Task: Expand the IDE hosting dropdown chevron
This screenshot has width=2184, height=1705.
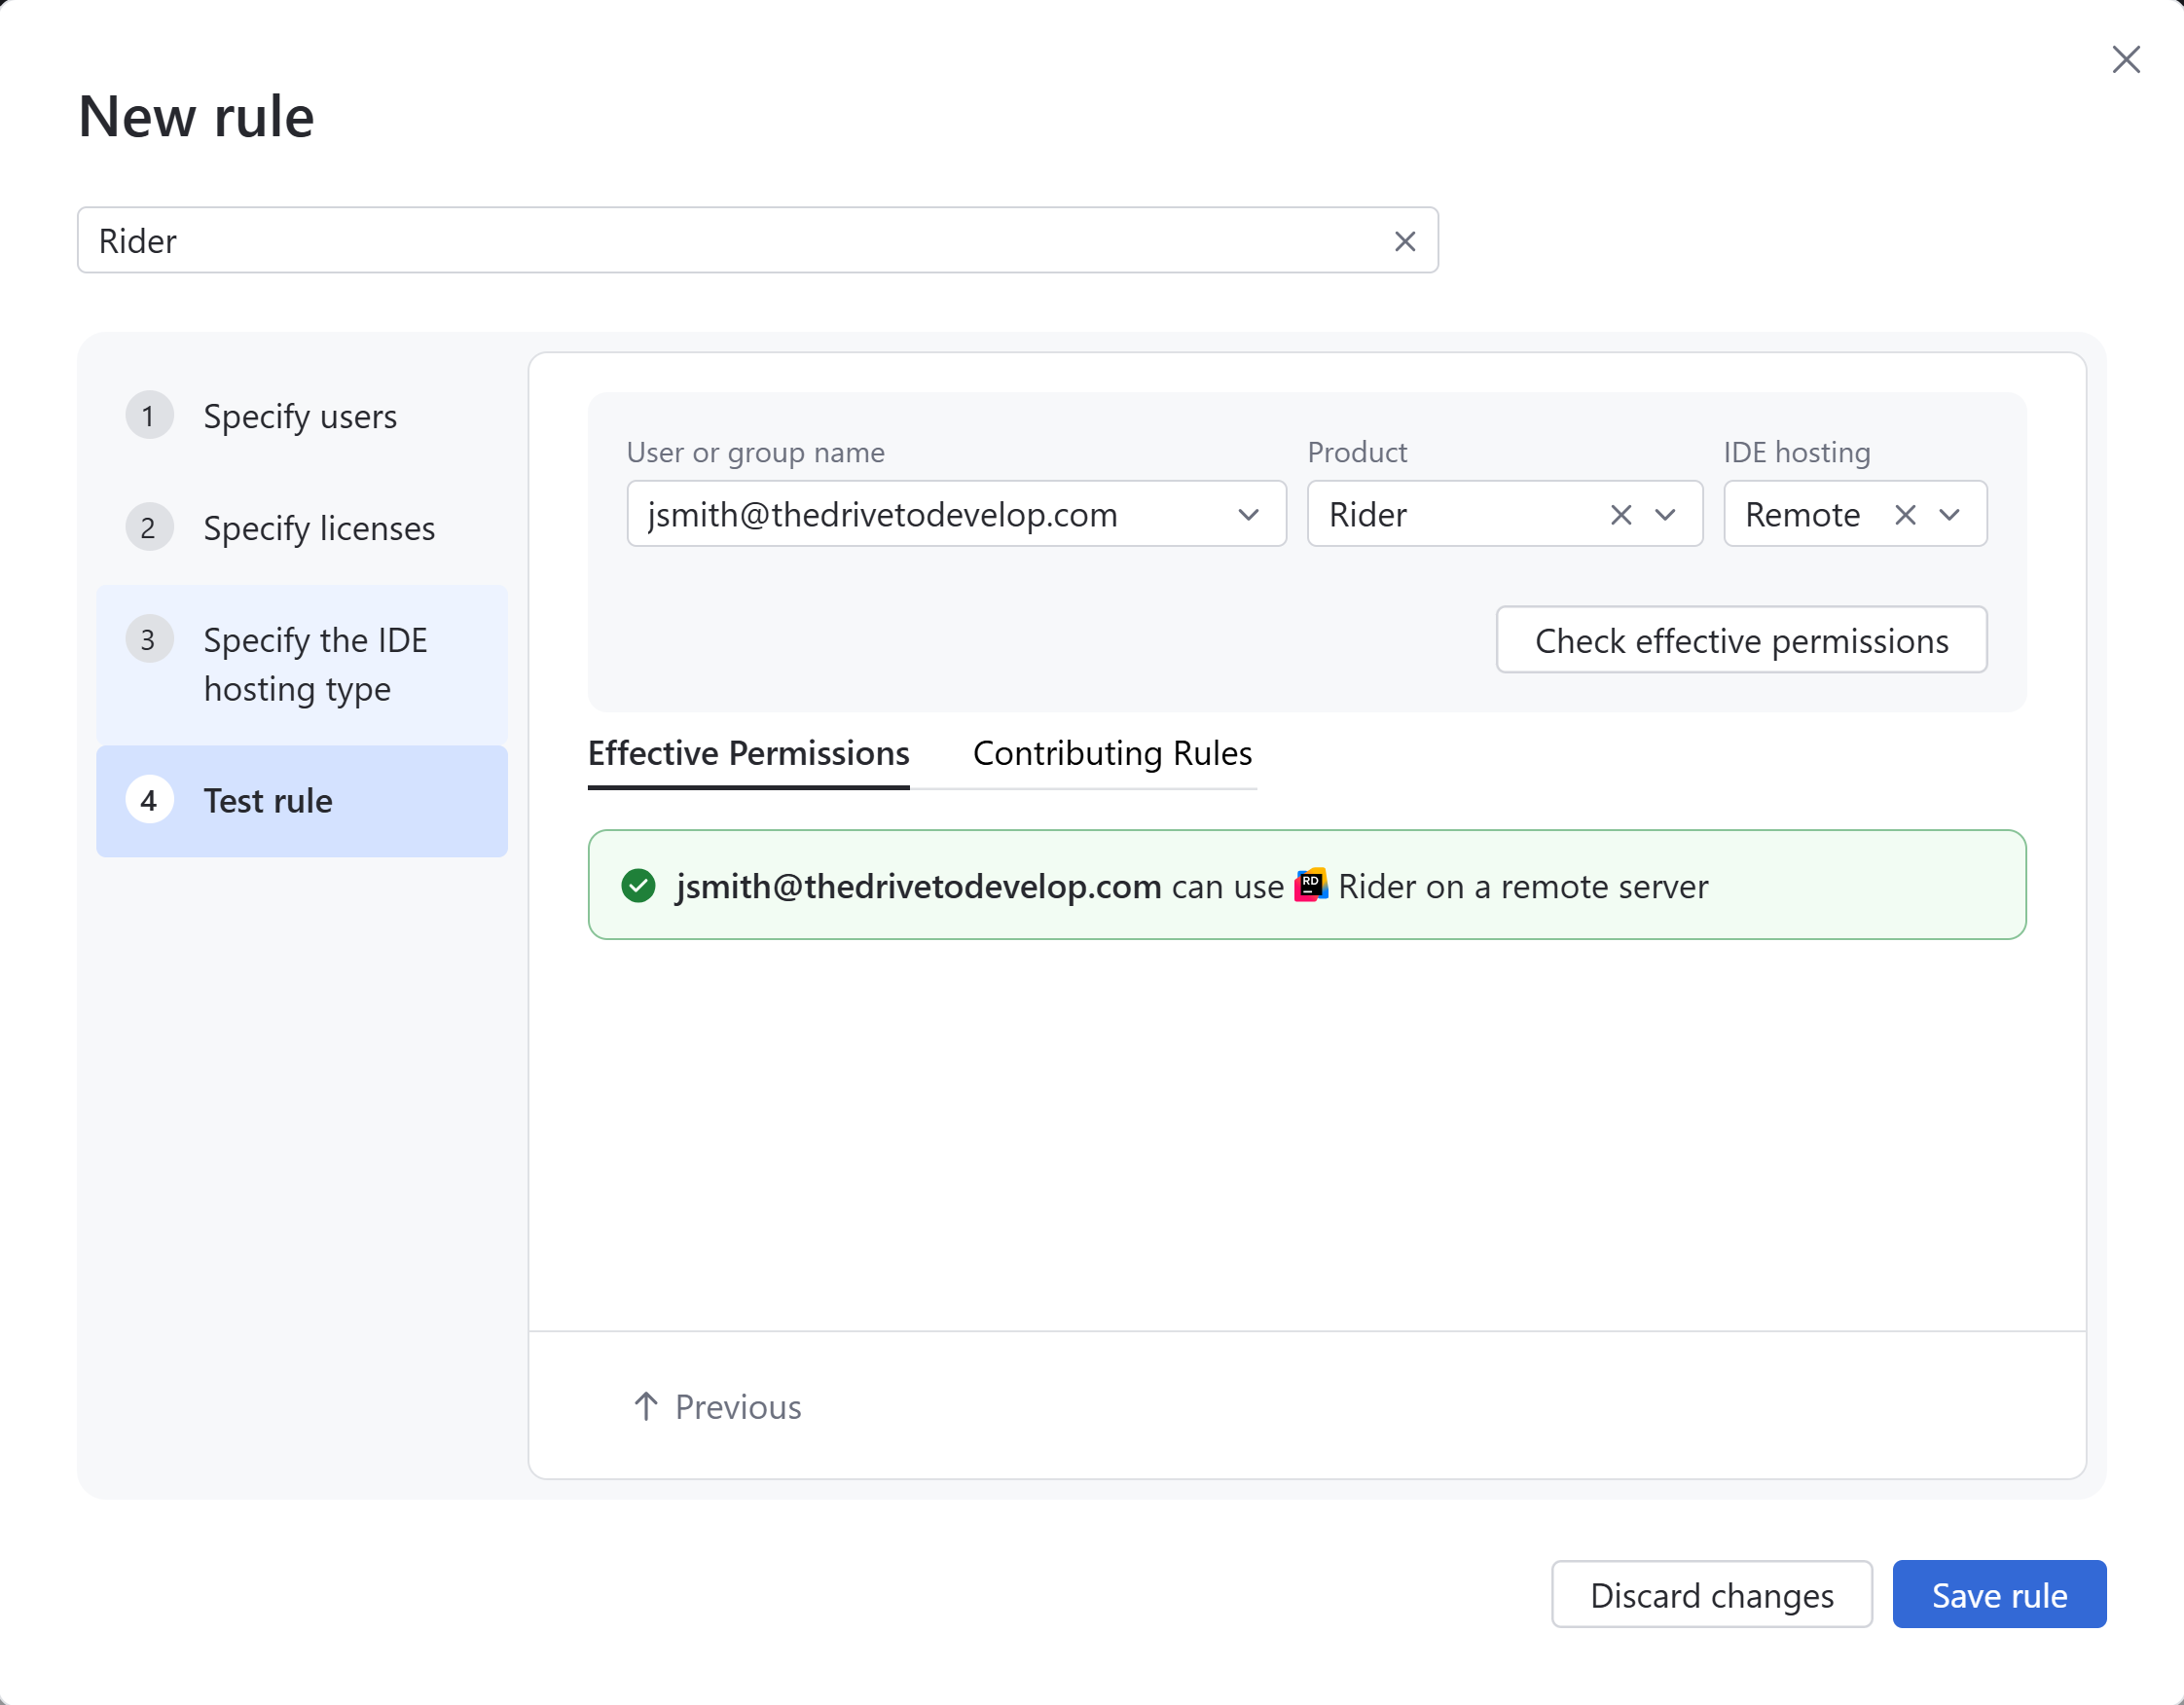Action: (1949, 514)
